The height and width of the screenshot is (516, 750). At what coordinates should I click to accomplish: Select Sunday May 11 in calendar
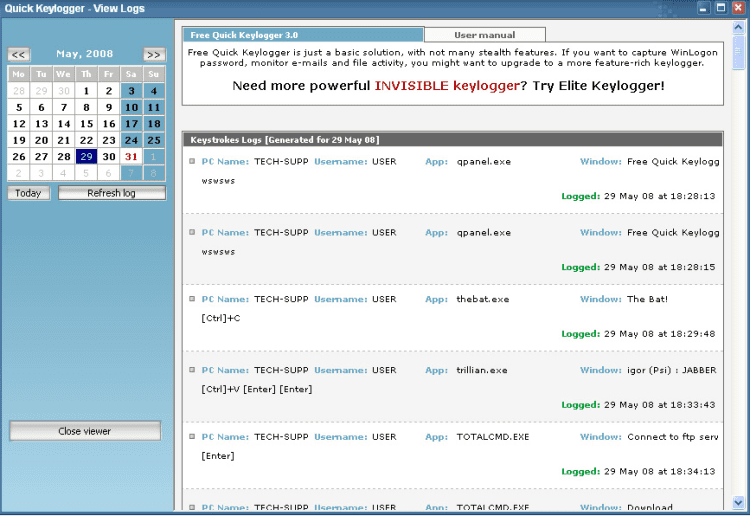[x=154, y=107]
